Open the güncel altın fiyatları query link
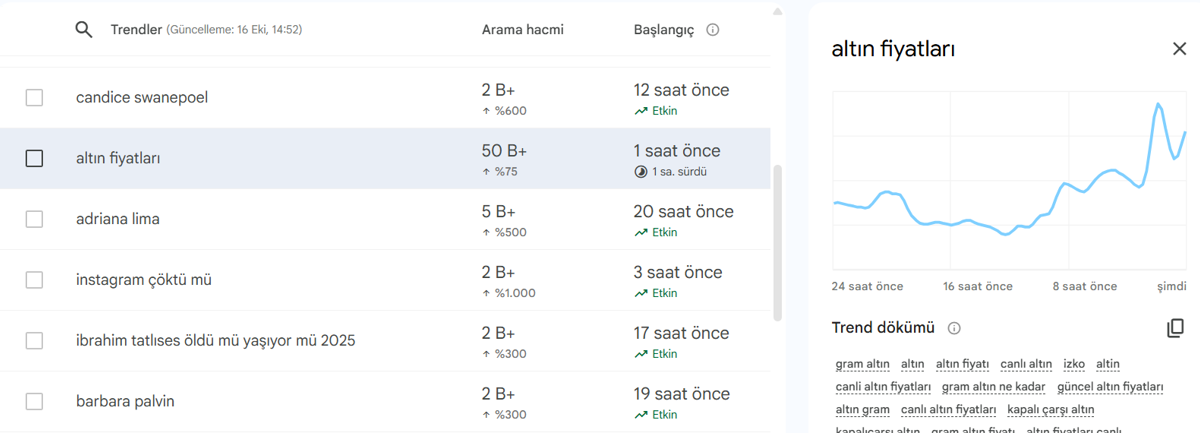Screen dimensions: 1200x433 (x=1110, y=387)
